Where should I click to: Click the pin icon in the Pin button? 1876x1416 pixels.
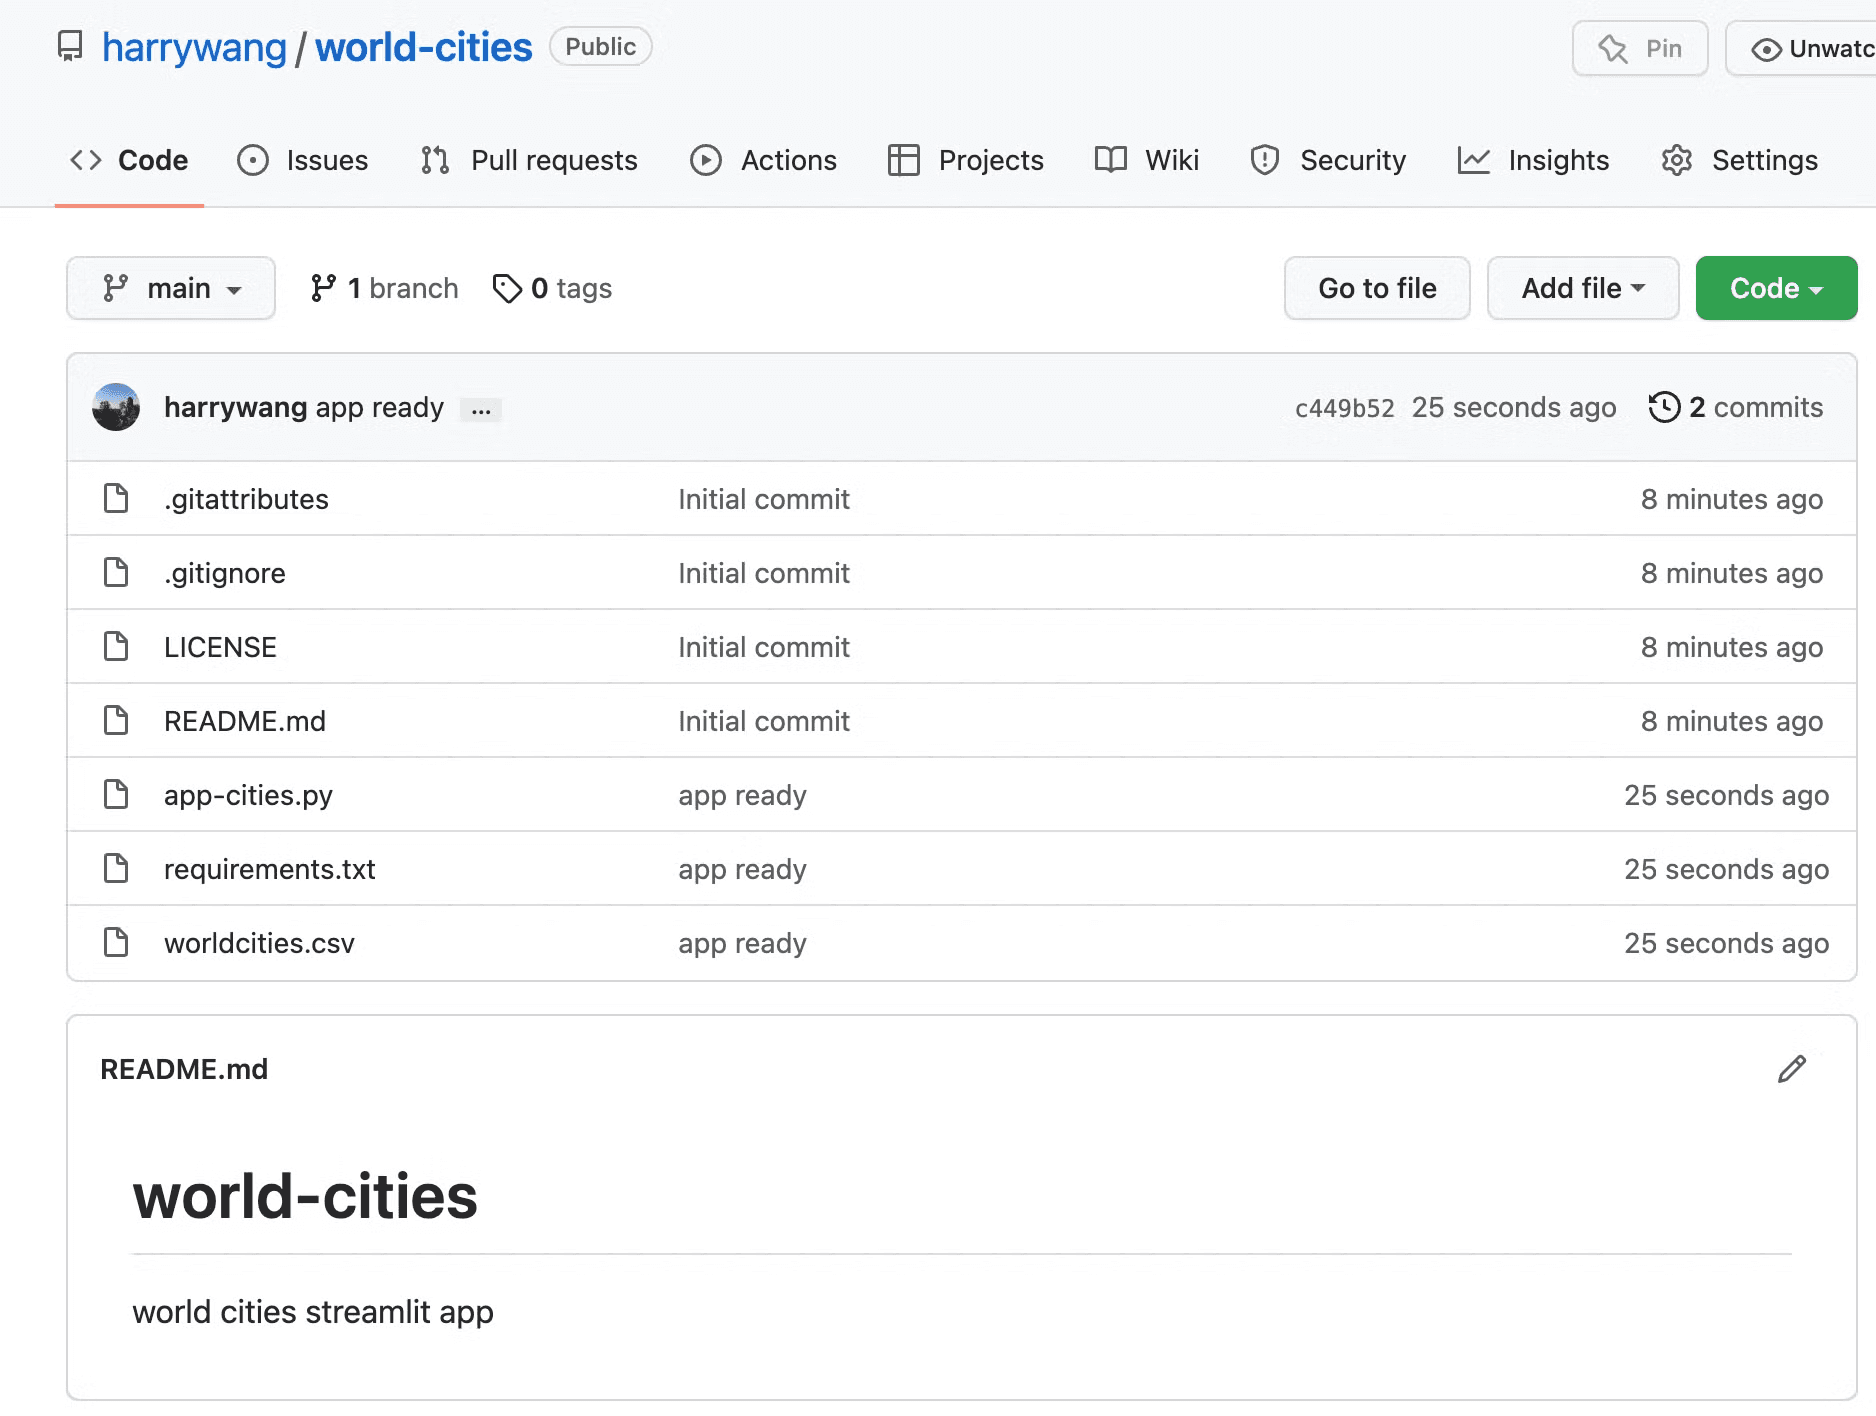coord(1613,48)
